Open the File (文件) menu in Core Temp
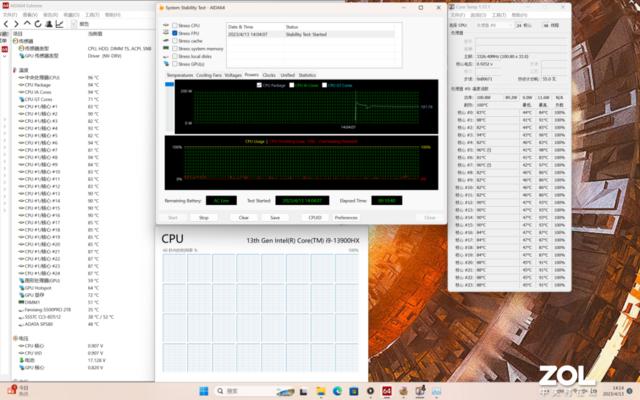Screen dimensions: 640x400 (457, 15)
